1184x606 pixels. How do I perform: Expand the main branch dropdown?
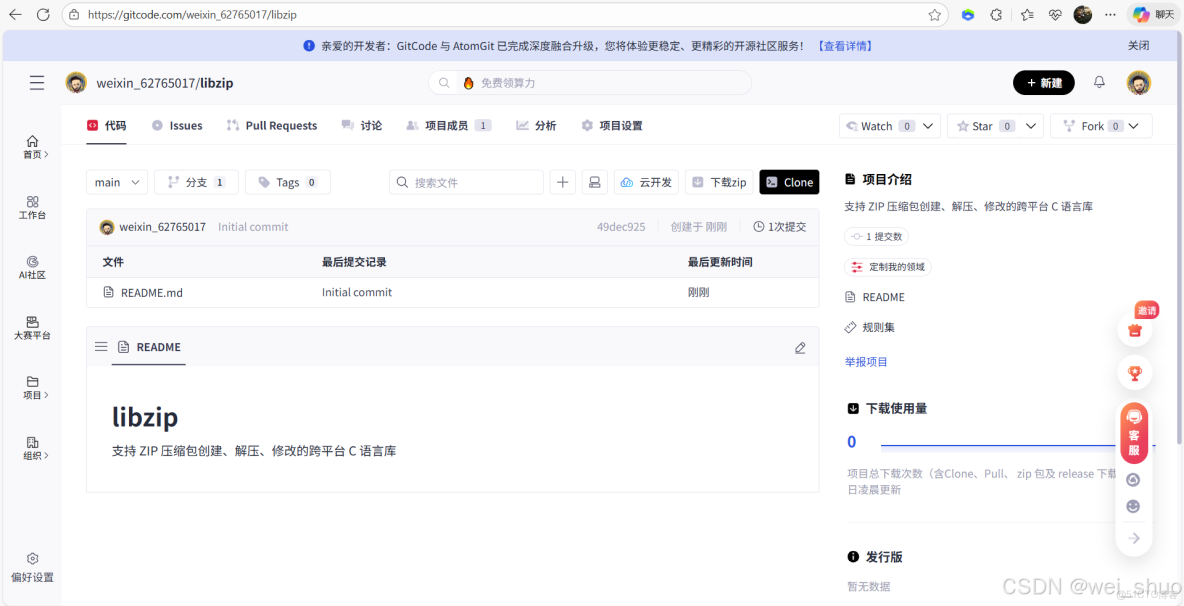(x=116, y=181)
